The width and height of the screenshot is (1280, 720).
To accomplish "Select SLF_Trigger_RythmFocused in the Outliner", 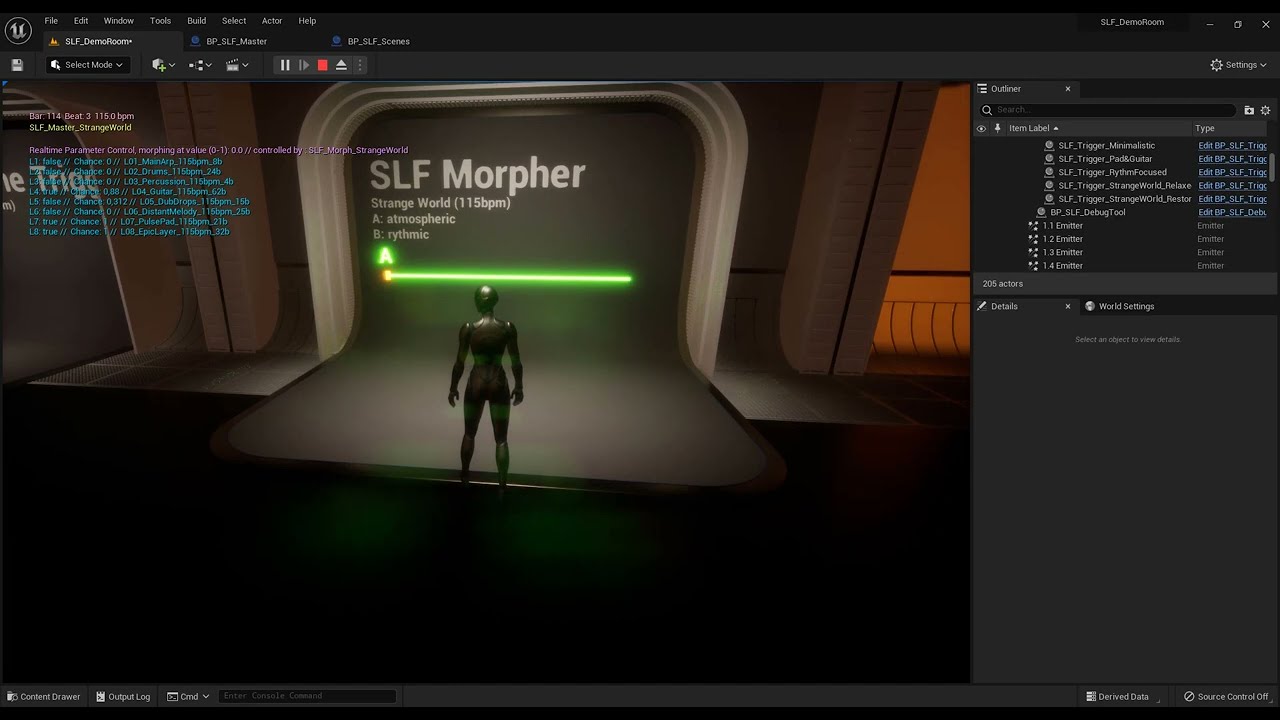I will [x=1112, y=172].
